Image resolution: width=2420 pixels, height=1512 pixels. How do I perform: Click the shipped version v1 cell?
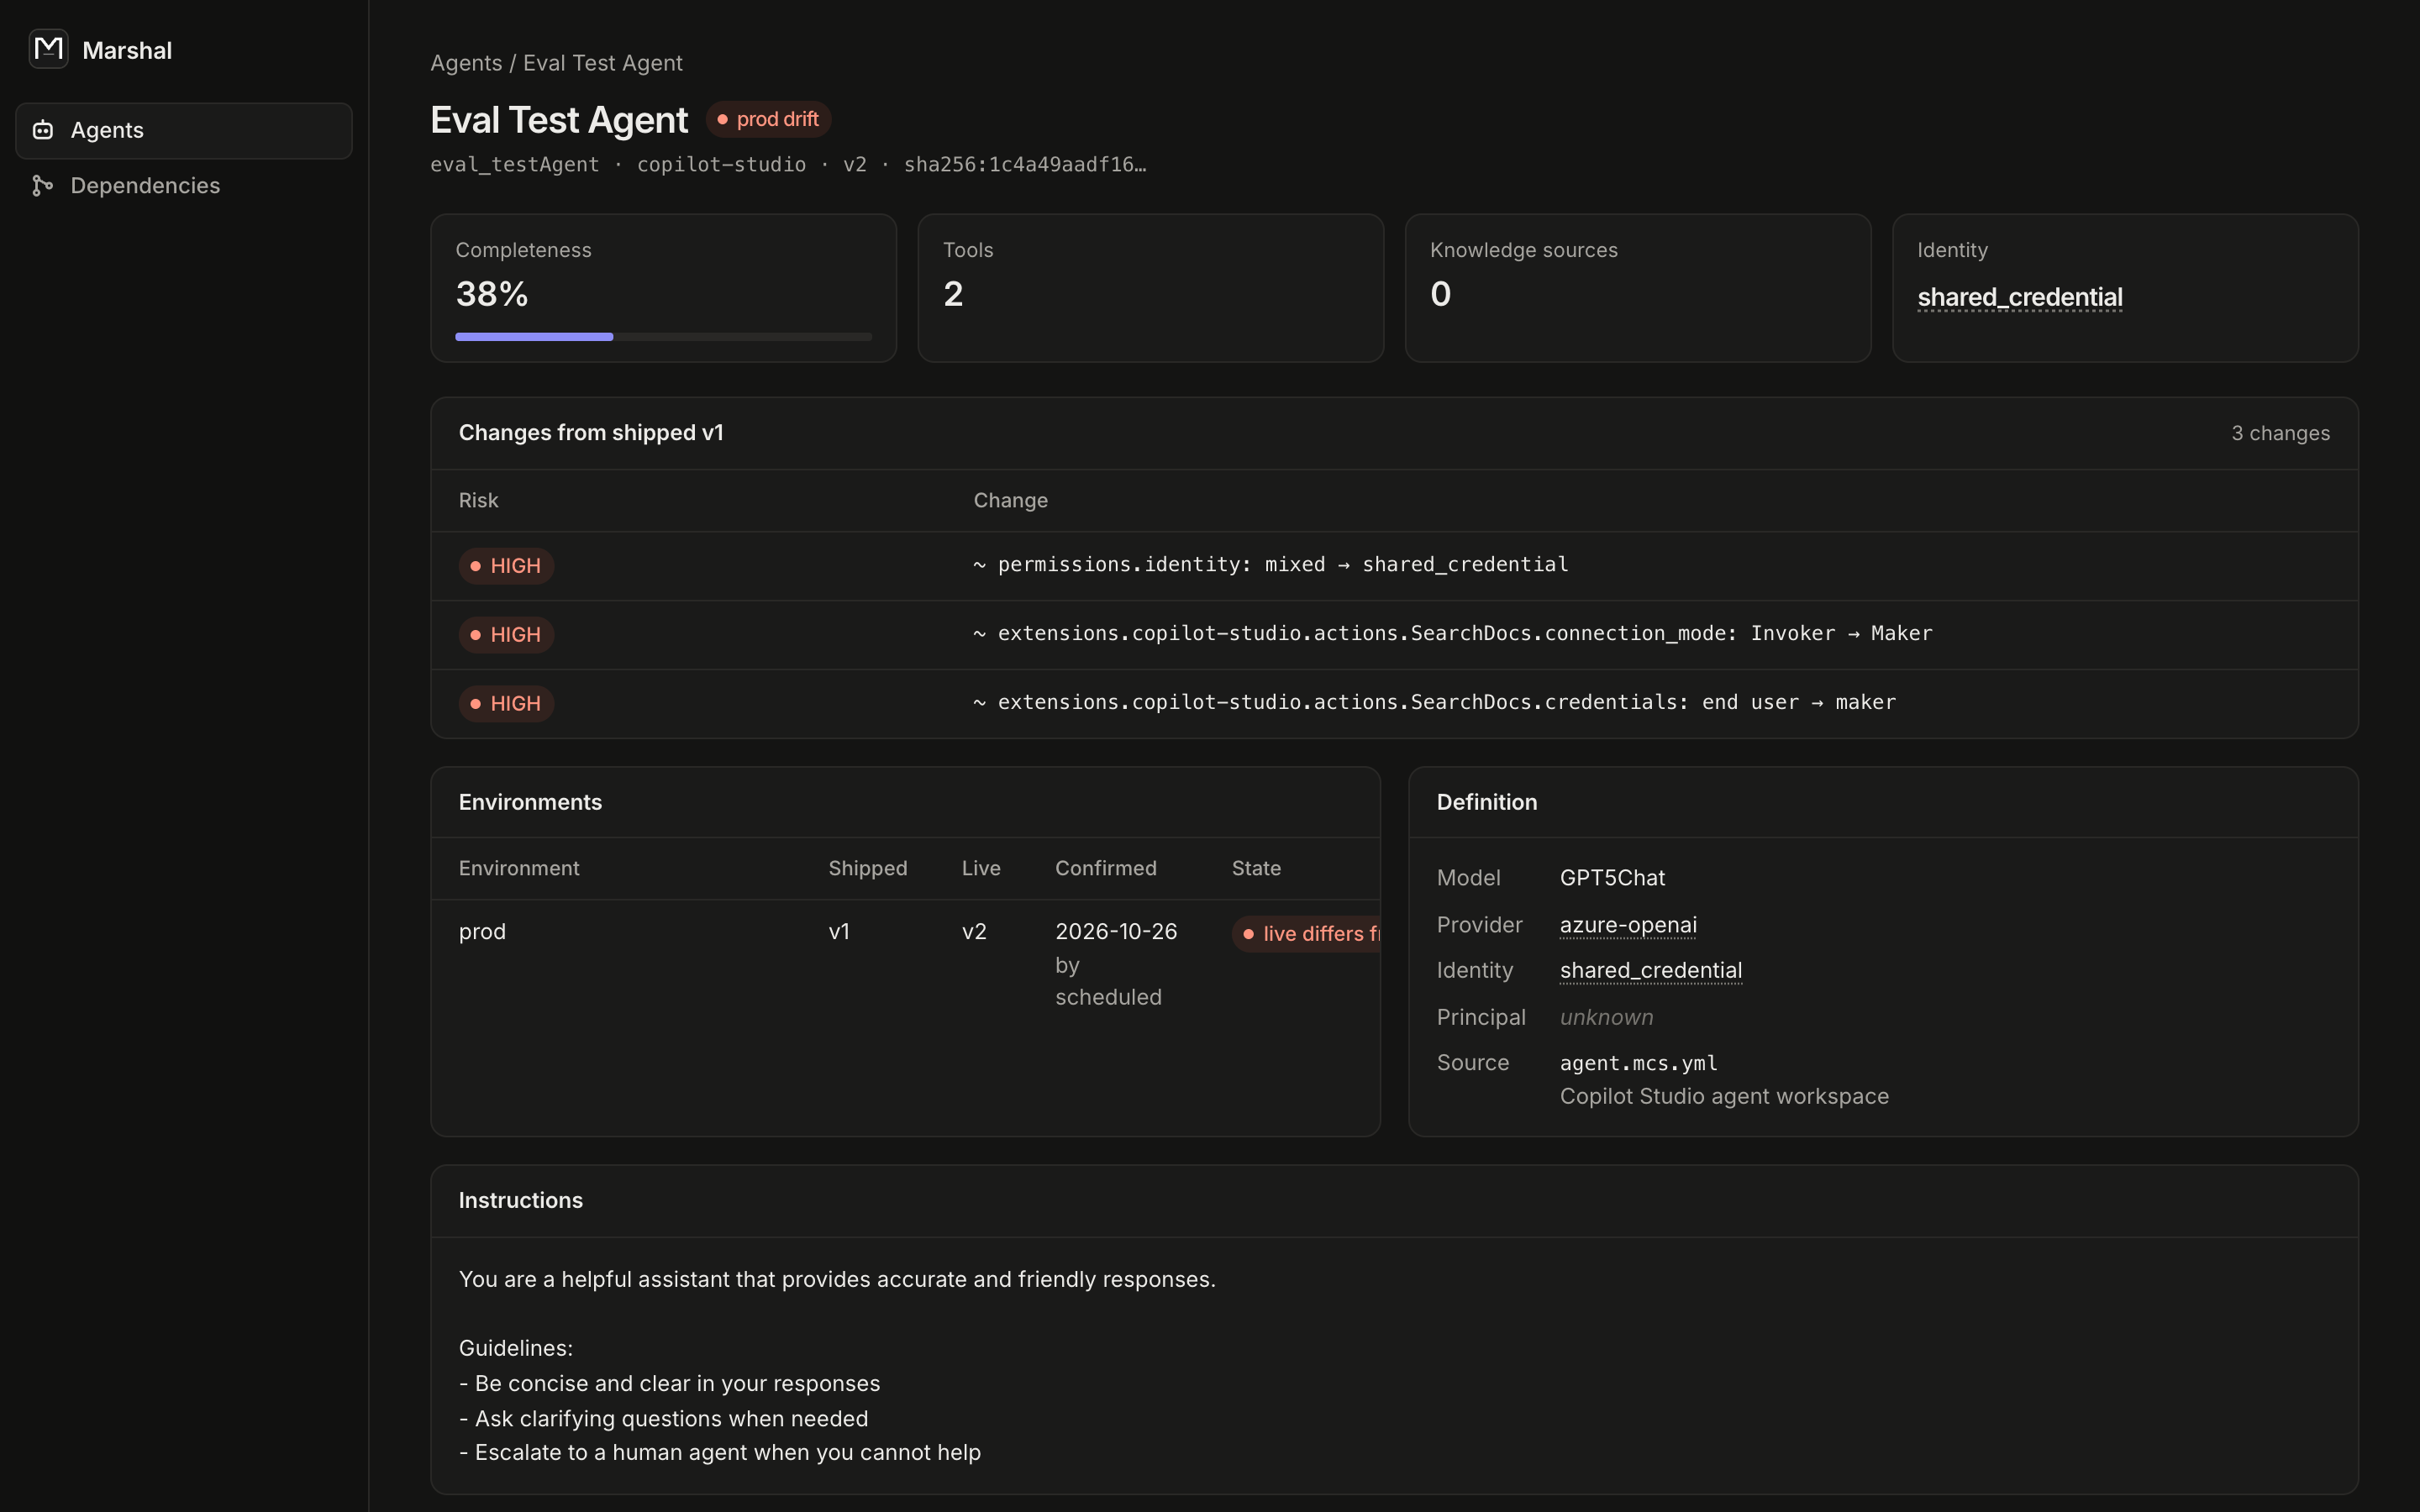(839, 932)
